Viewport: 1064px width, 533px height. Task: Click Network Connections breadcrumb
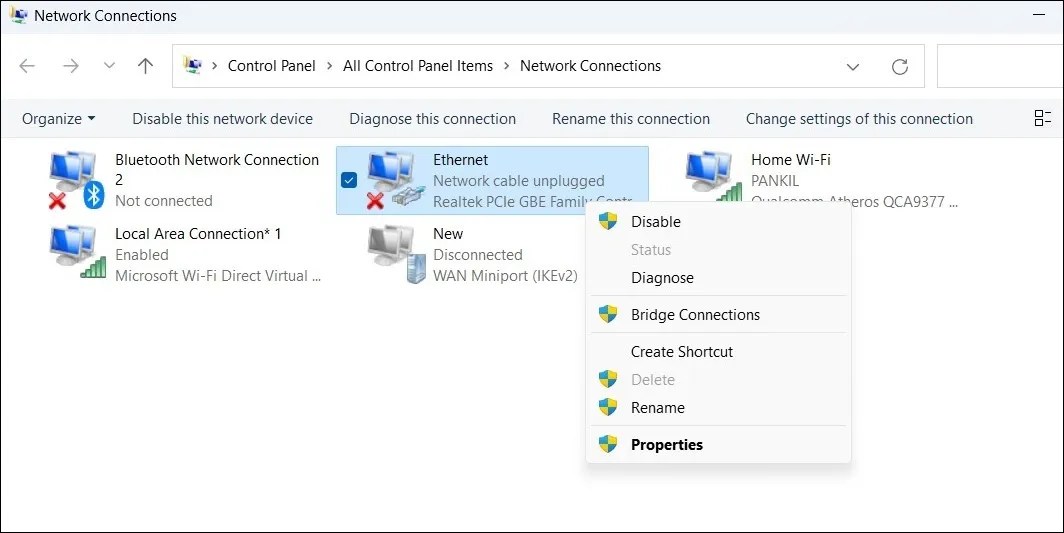pos(590,66)
